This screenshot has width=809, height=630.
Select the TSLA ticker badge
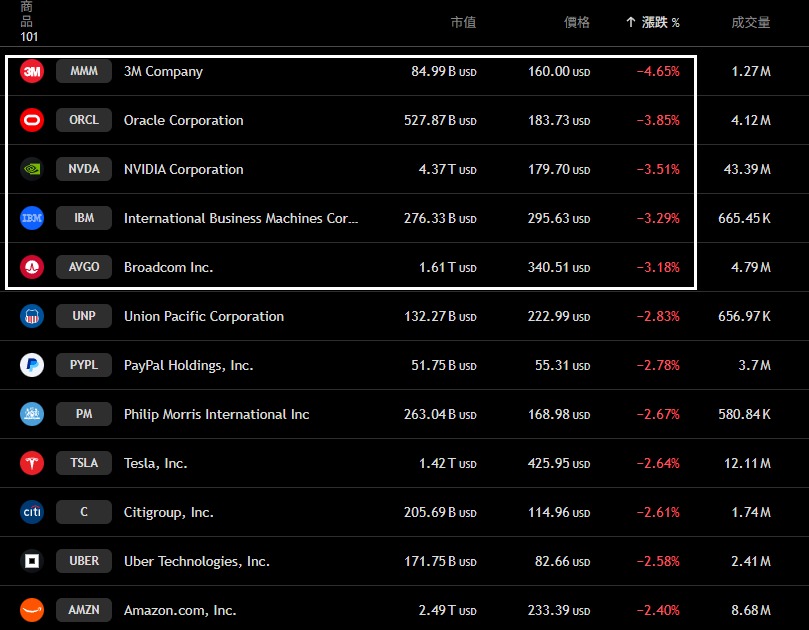[84, 463]
